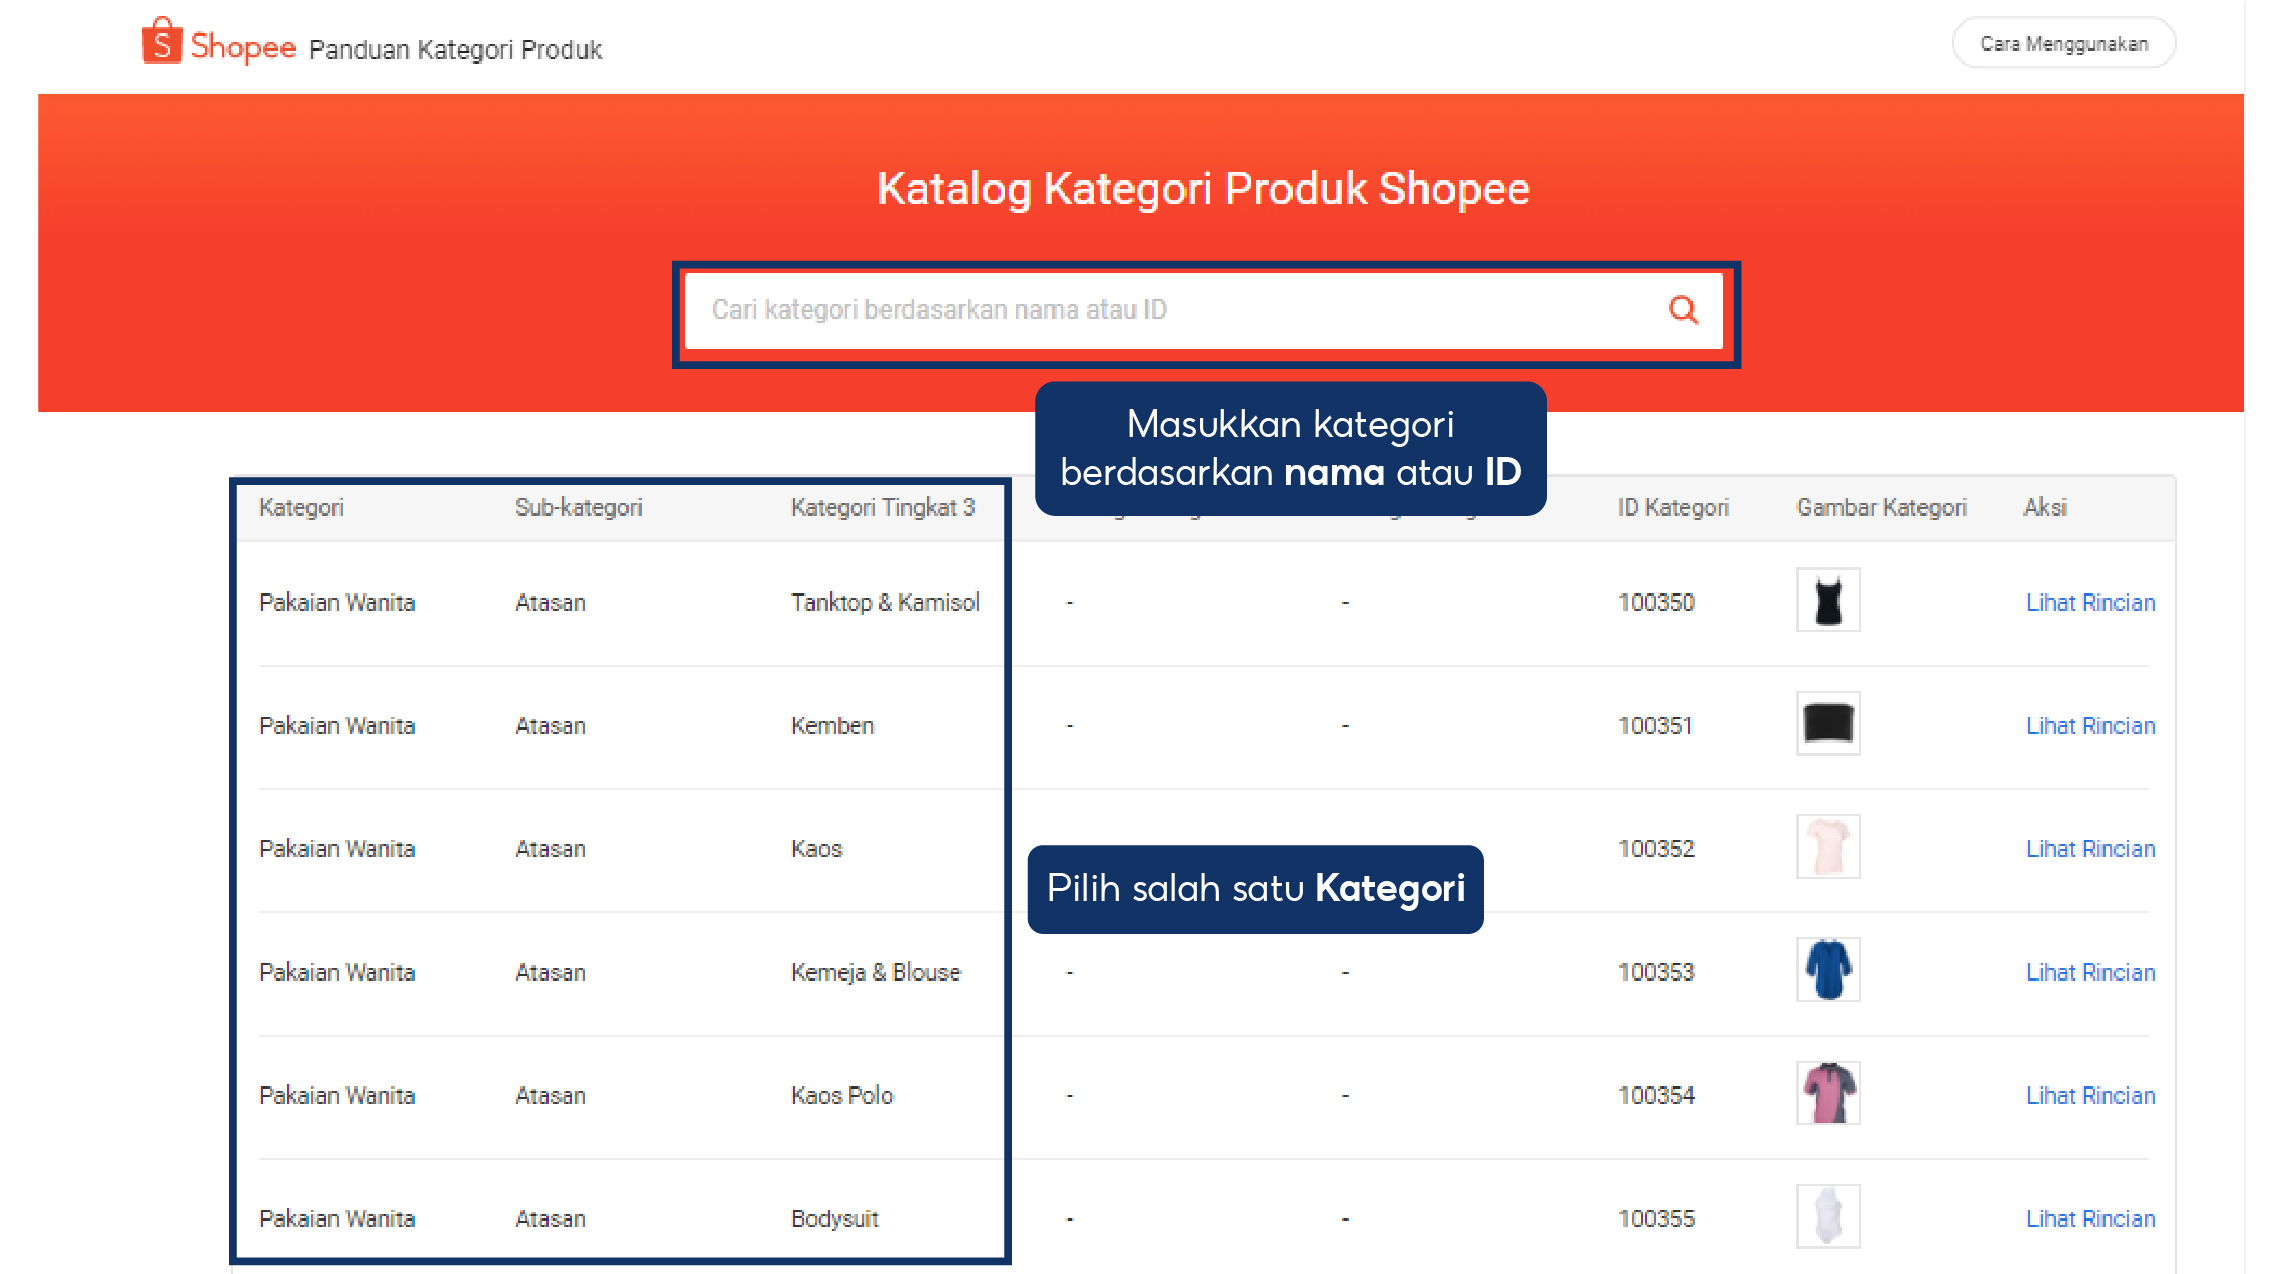Viewport: 2284px width, 1274px height.
Task: View Kaos Polo details link
Action: point(2090,1096)
